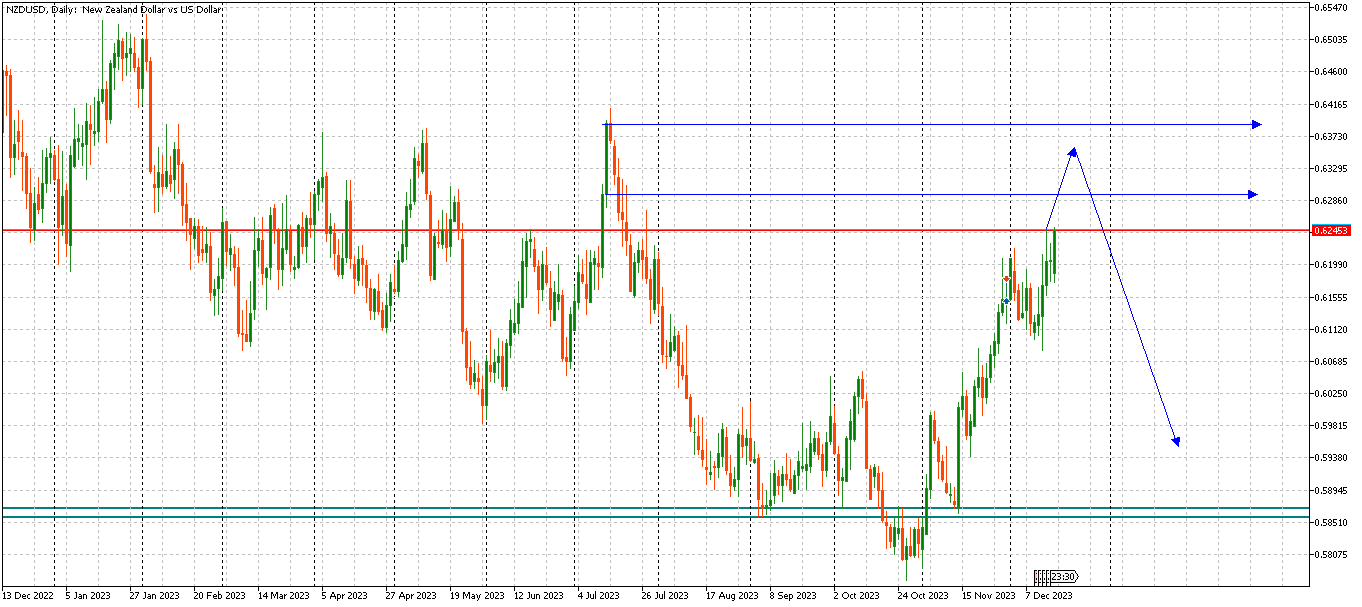Click the 0.65035 price scale label
This screenshot has width=1362, height=607.
[x=1332, y=40]
